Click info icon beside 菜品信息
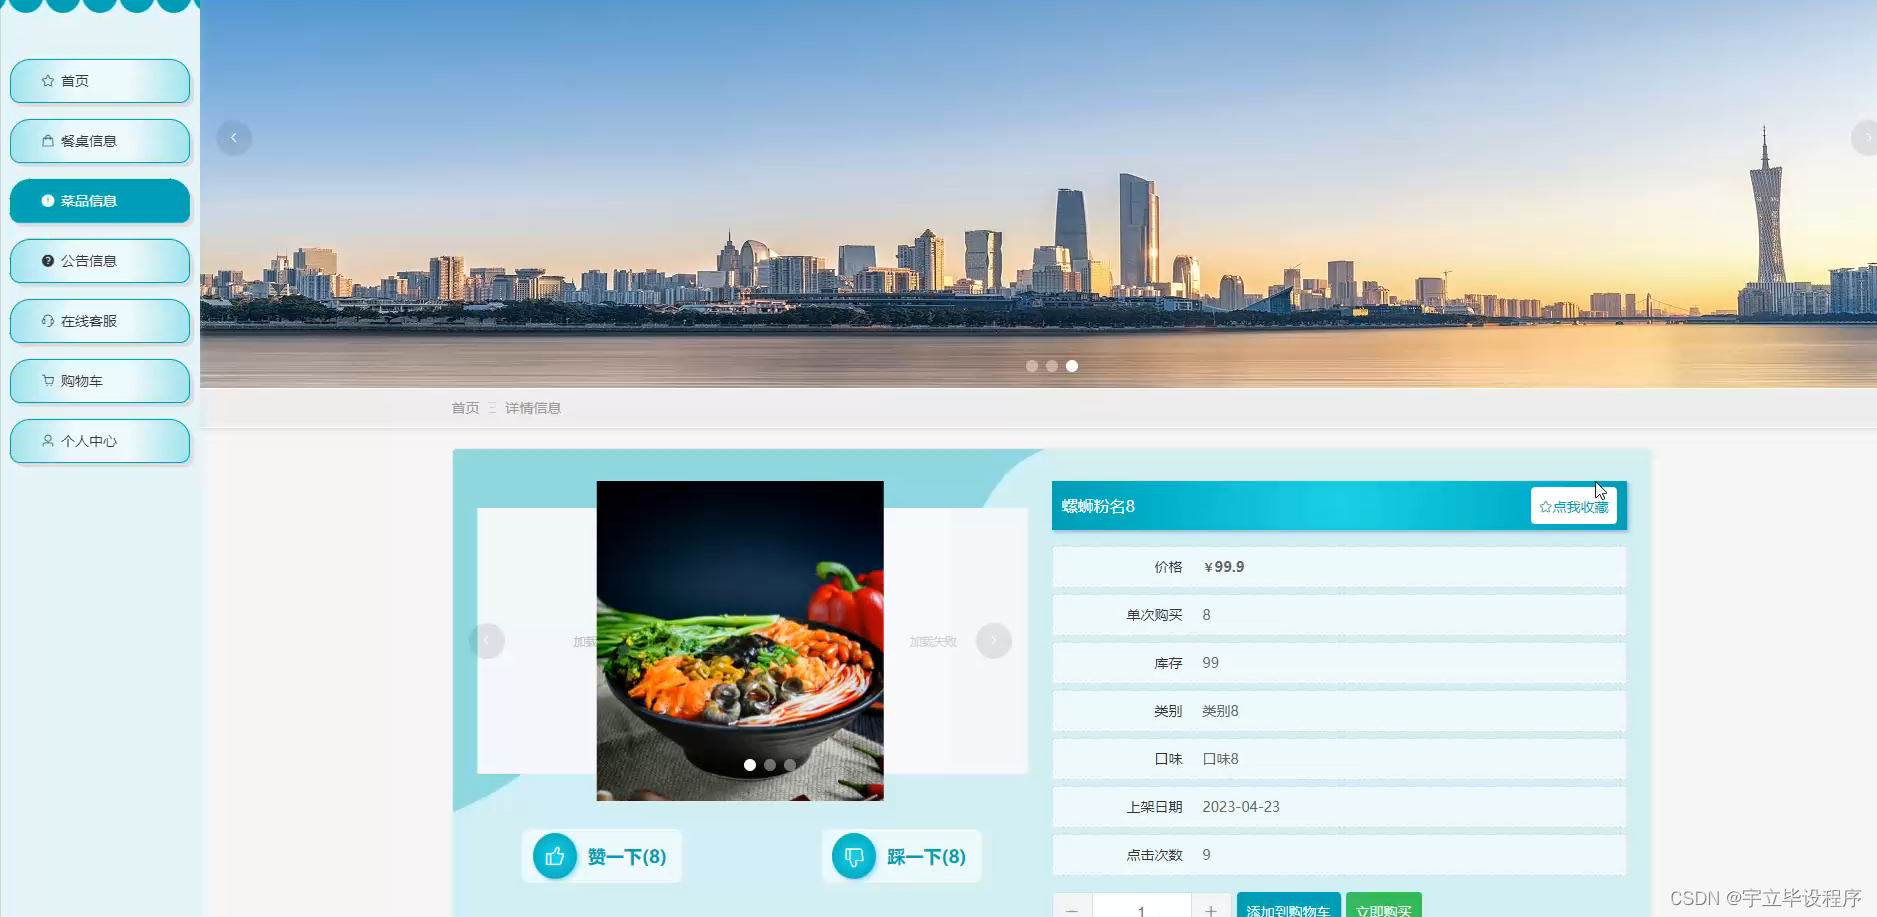 coord(48,201)
